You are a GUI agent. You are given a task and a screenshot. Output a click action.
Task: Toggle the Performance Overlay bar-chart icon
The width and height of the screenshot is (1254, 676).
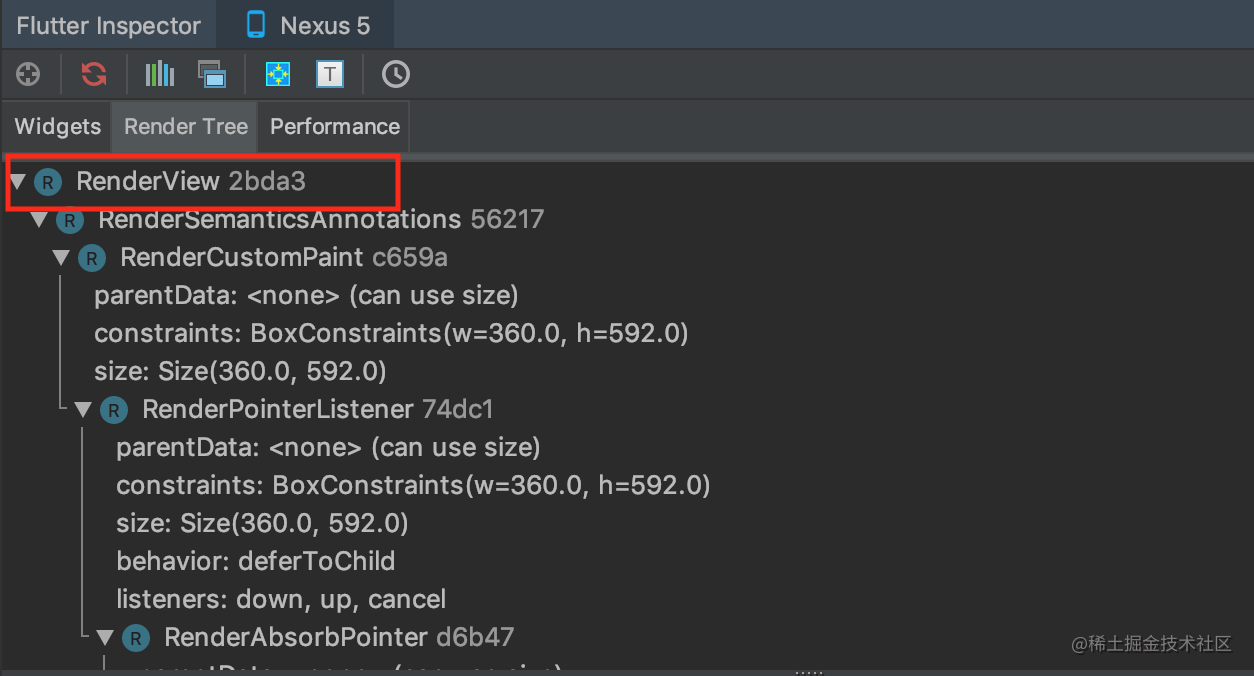(160, 74)
